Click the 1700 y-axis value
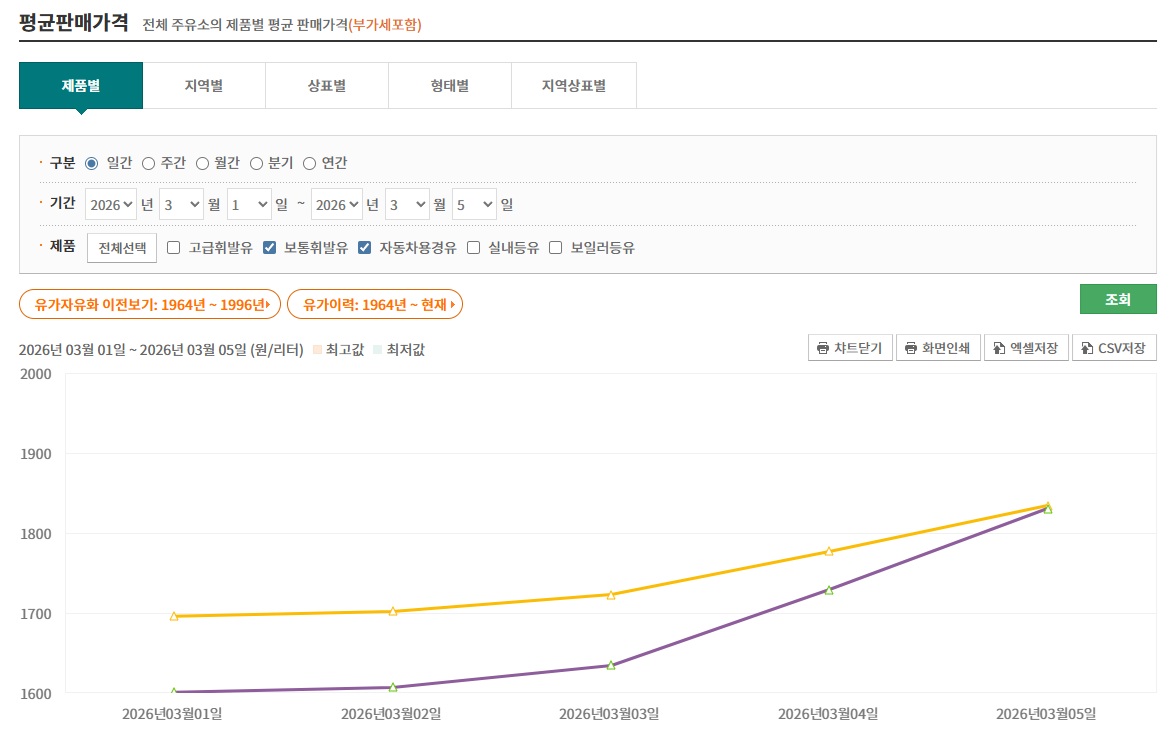The image size is (1172, 730). click(x=36, y=614)
